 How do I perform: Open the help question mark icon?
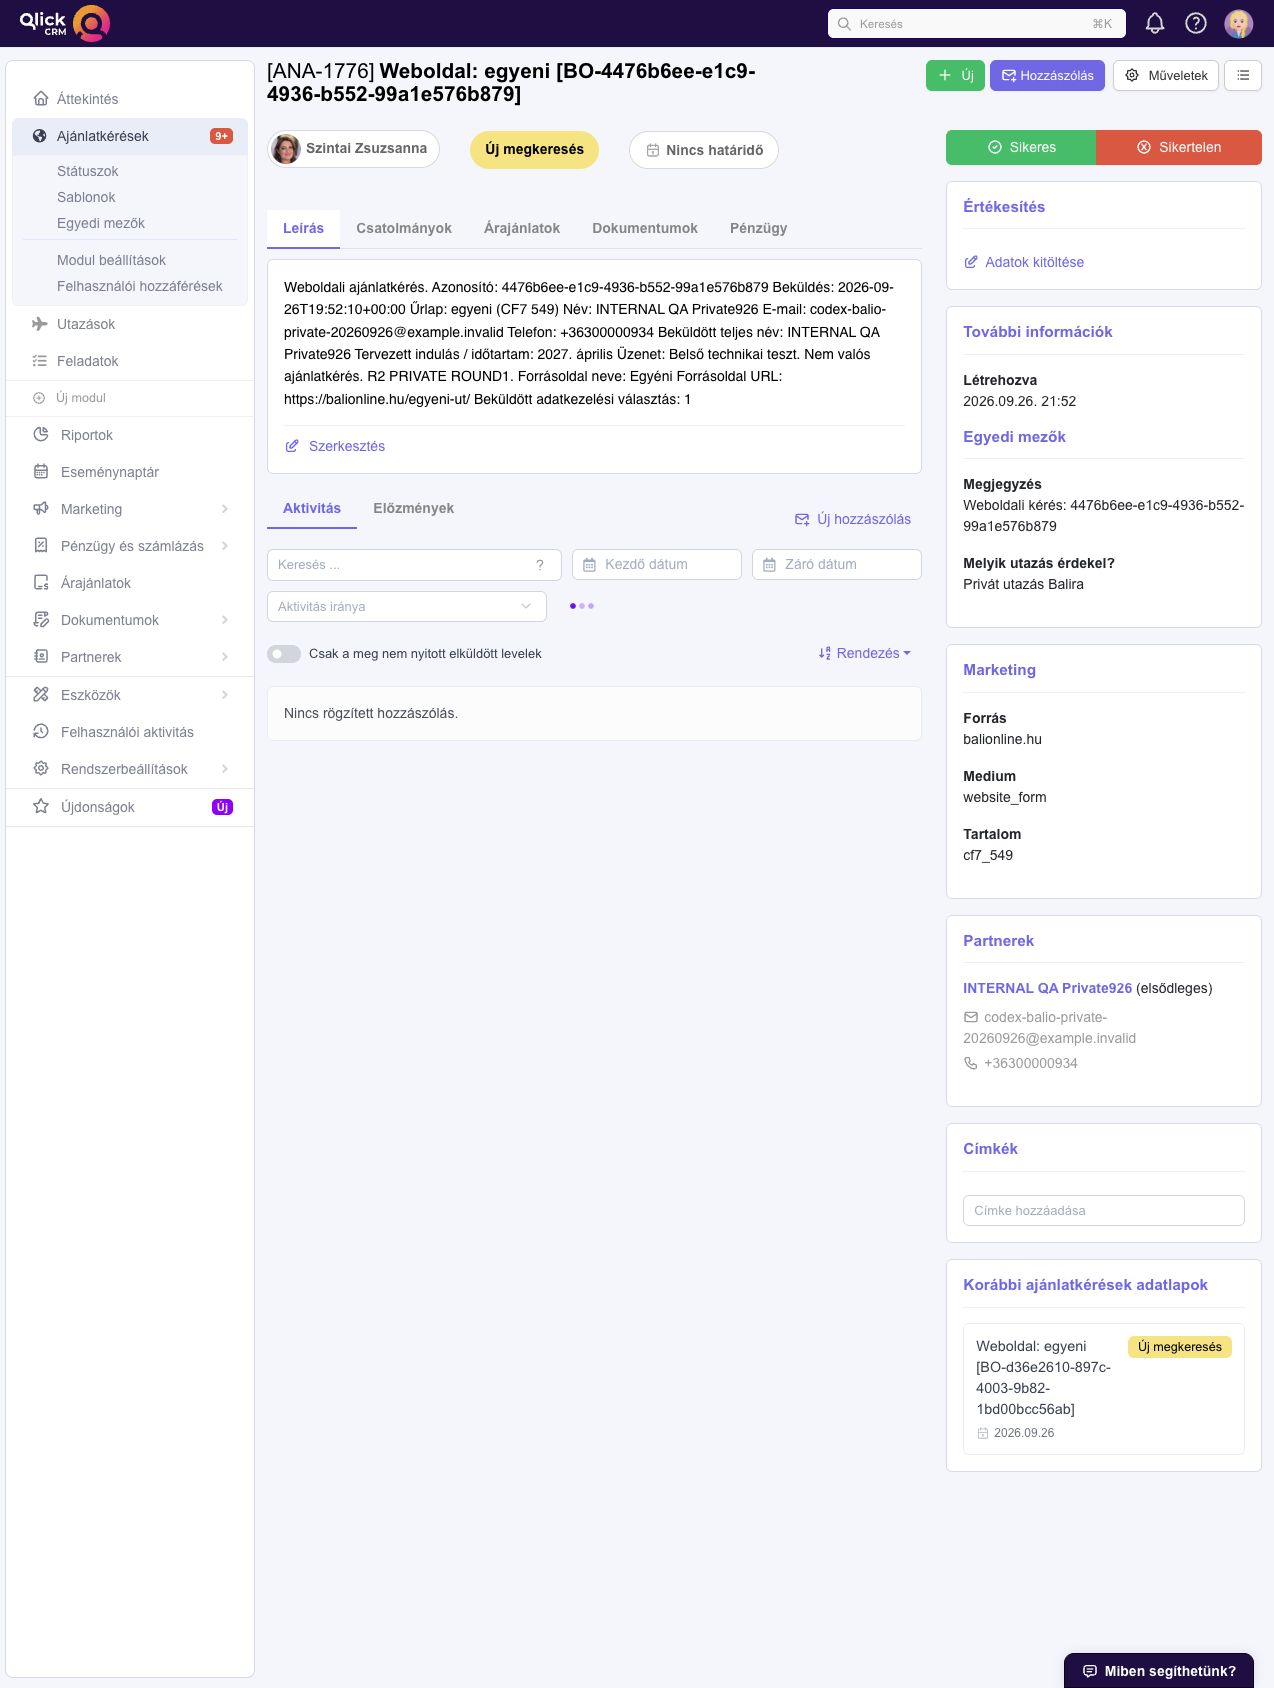click(1196, 23)
